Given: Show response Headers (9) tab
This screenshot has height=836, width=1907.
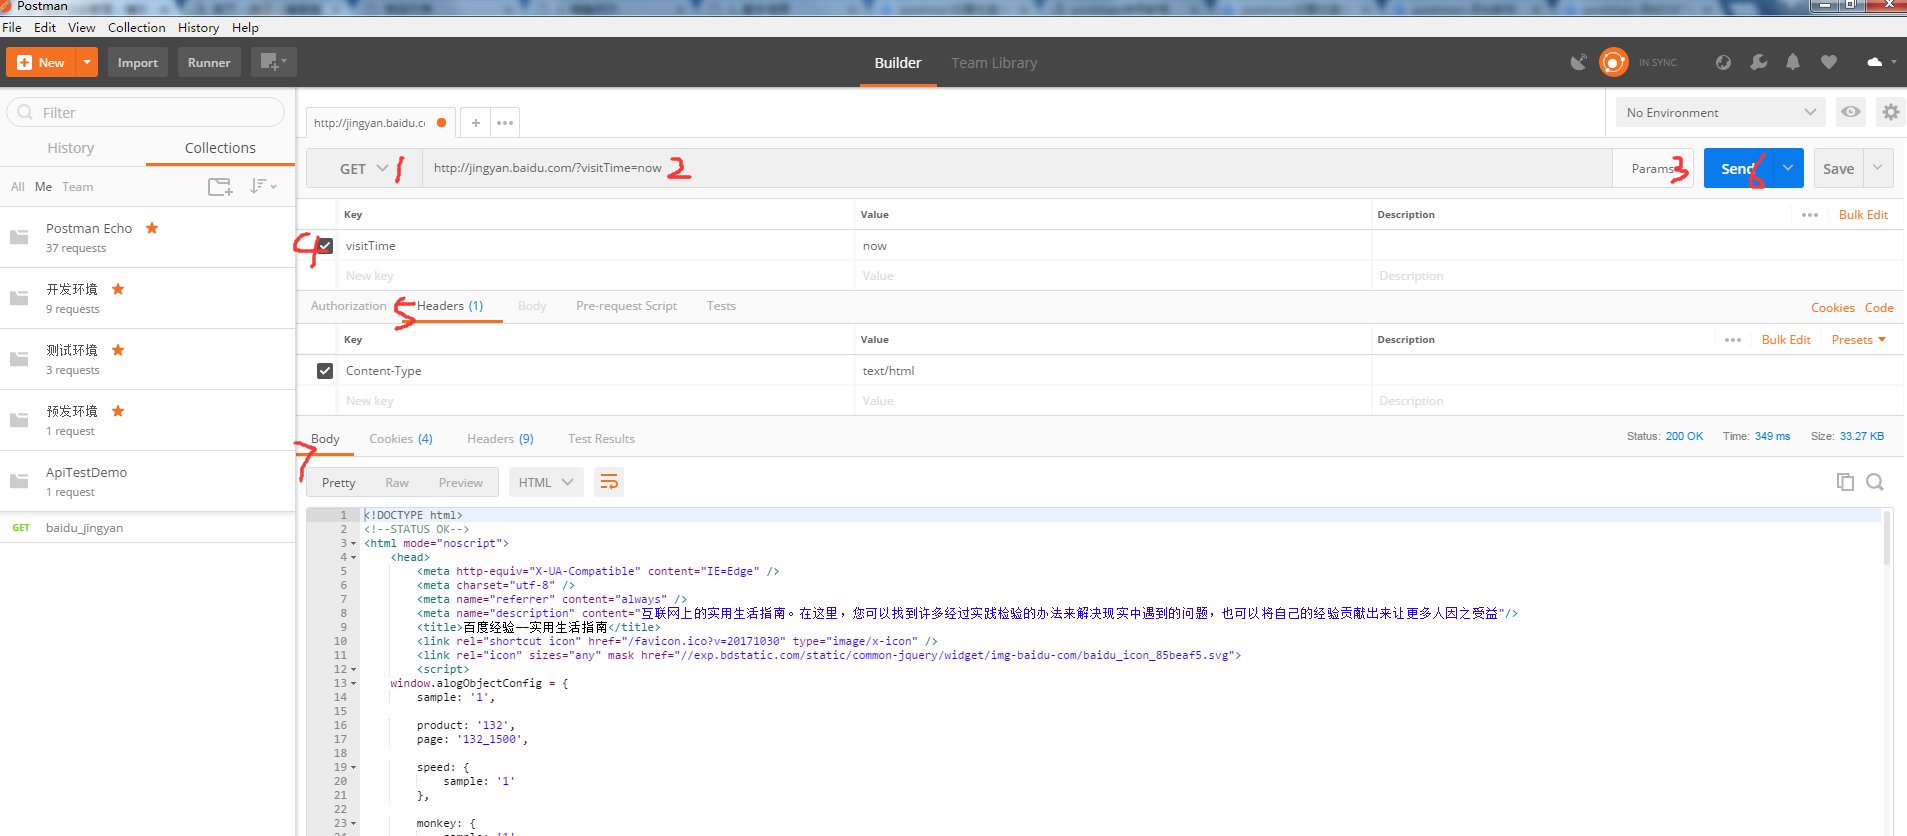Looking at the screenshot, I should coord(500,439).
